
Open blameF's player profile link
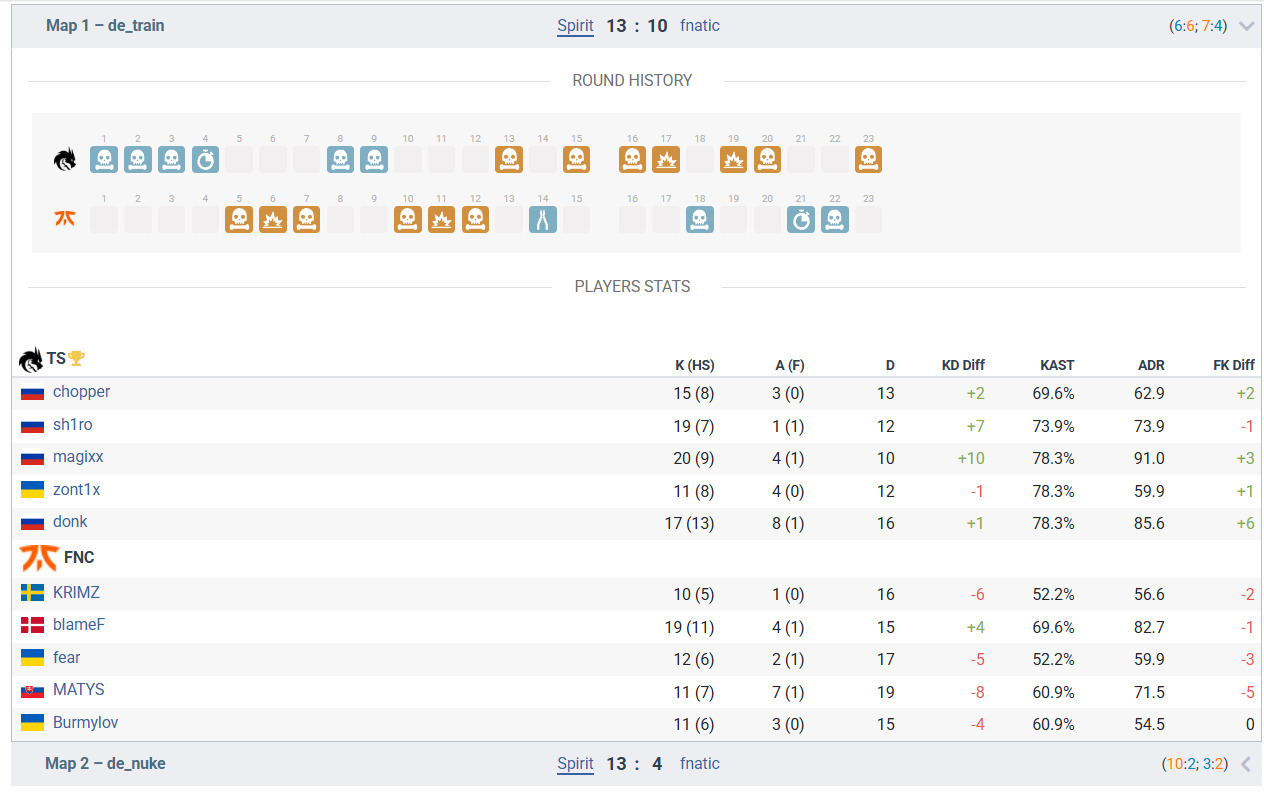79,625
